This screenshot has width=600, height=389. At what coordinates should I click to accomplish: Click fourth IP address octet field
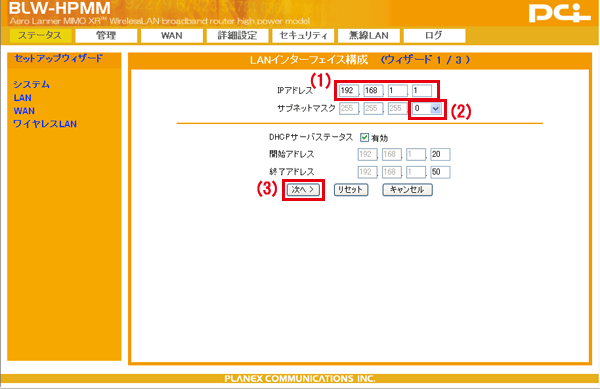(422, 91)
